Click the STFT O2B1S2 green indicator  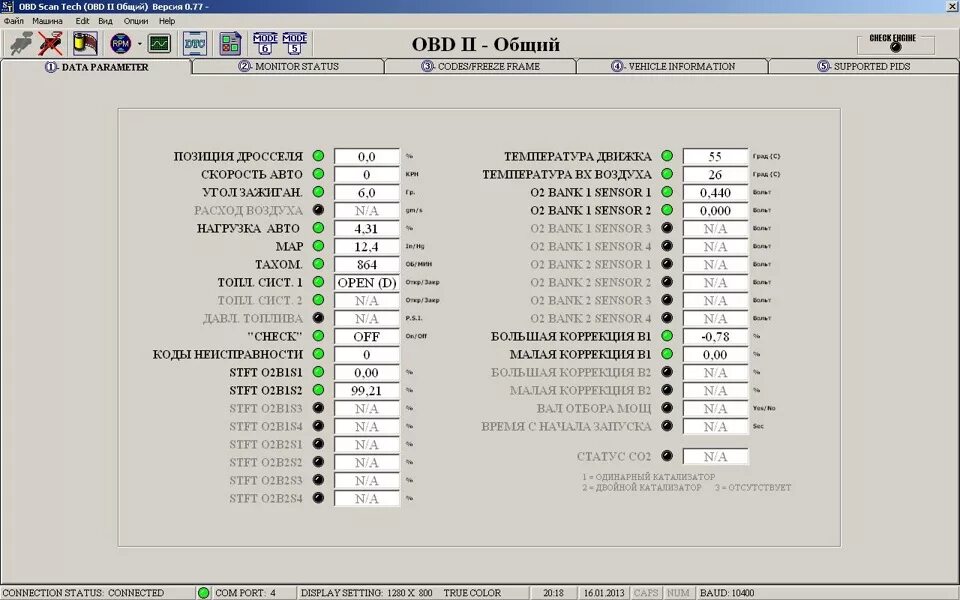(318, 390)
